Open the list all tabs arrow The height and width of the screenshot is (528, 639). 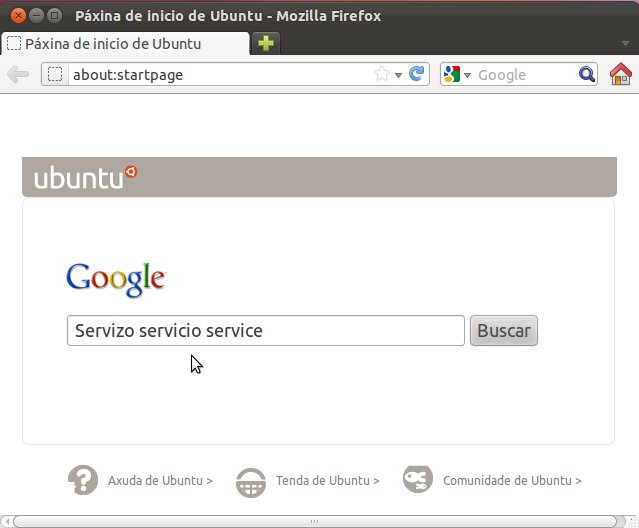625,43
